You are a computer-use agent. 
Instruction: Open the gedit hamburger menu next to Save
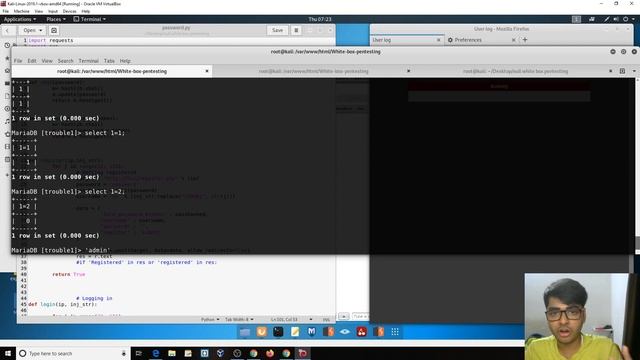tap(296, 30)
